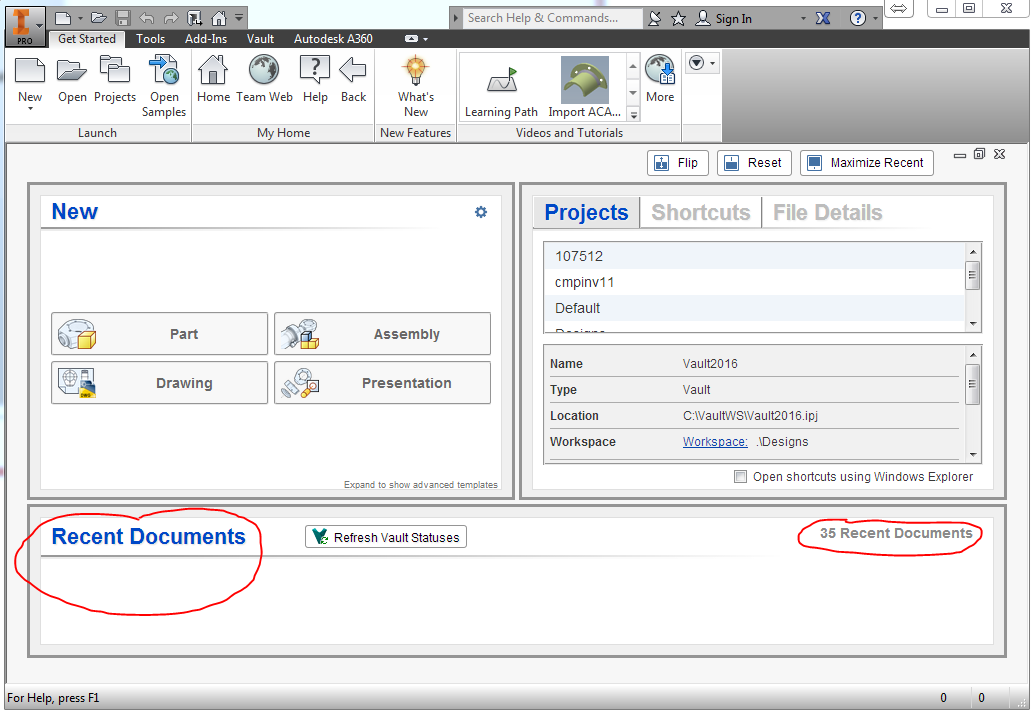
Task: Switch to the Autodesk A360 ribbon tab
Action: point(333,39)
